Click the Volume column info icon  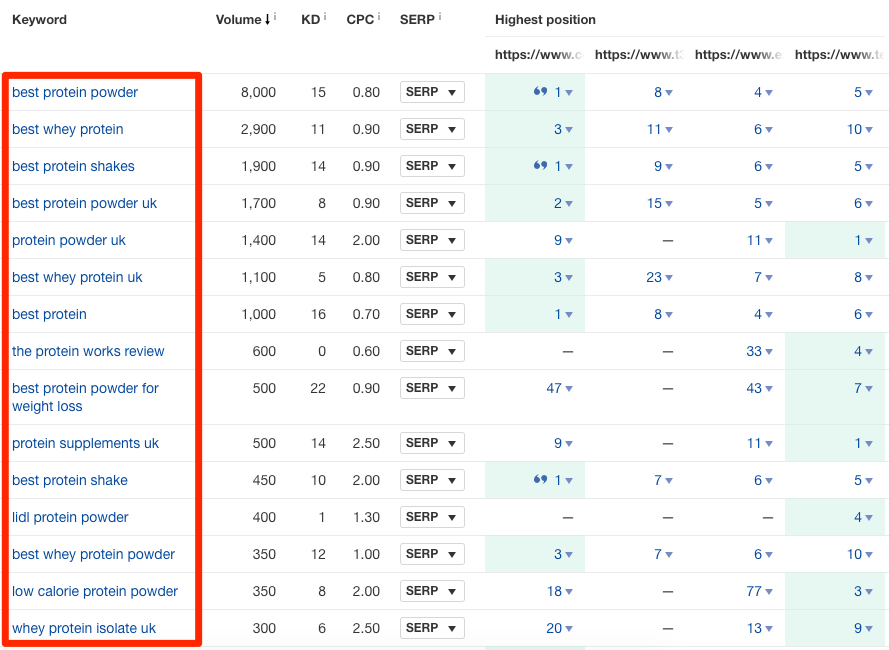point(276,14)
